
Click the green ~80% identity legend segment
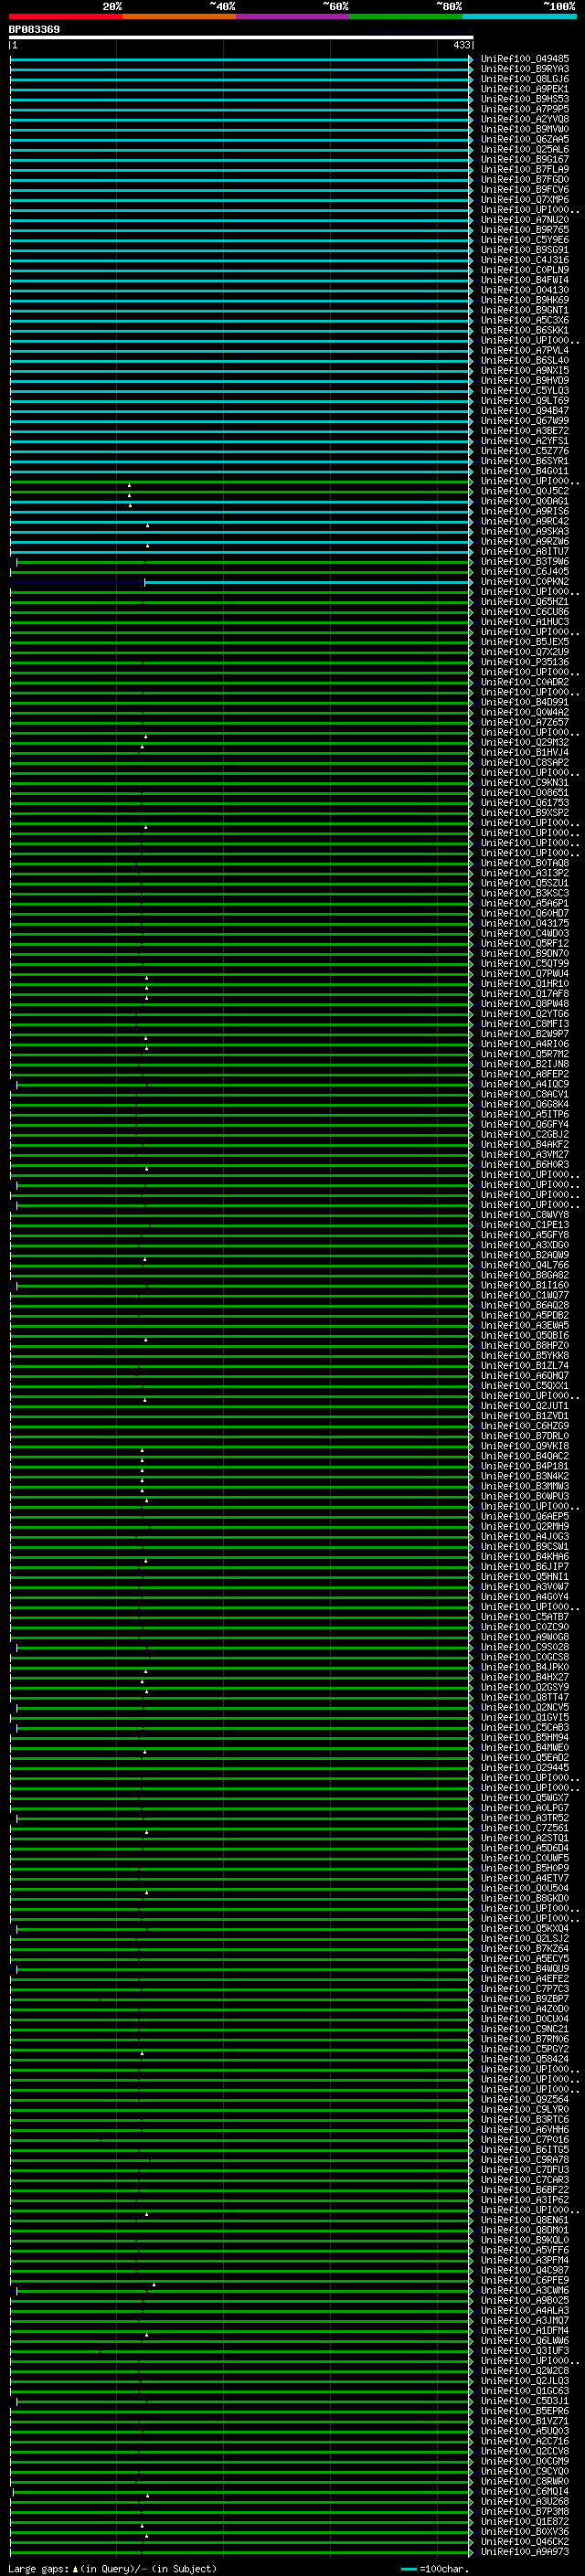tap(406, 16)
